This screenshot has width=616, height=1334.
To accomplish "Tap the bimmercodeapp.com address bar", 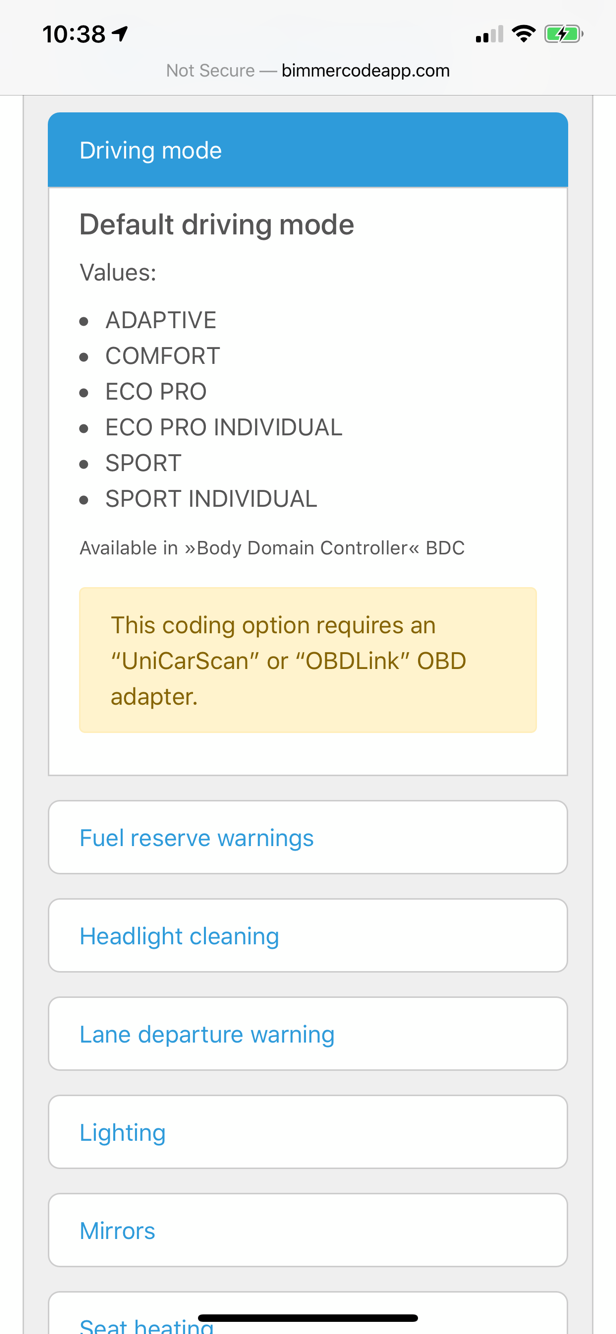I will [x=308, y=70].
